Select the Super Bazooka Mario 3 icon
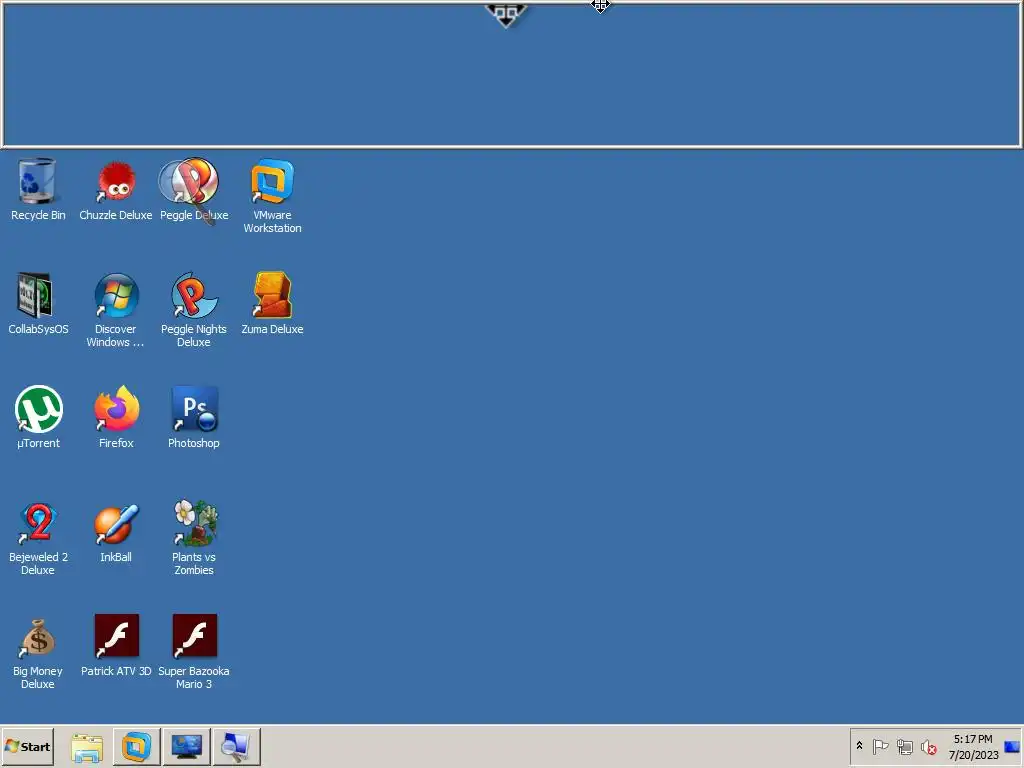 (x=194, y=652)
